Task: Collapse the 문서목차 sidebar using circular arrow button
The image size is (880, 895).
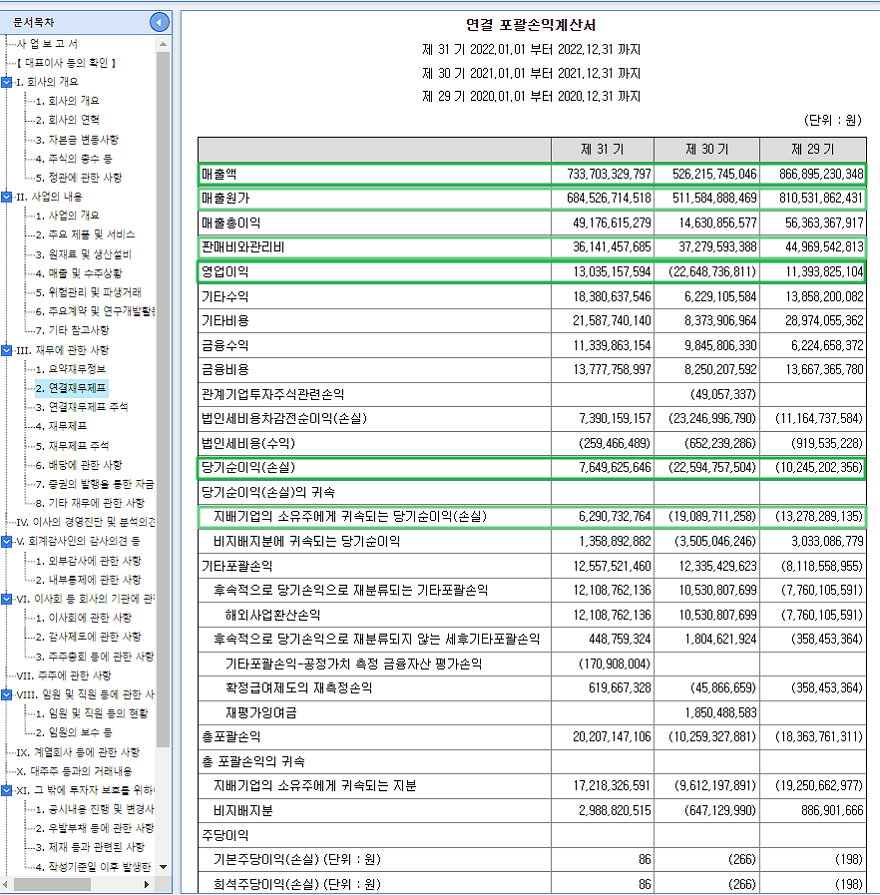Action: tap(159, 21)
